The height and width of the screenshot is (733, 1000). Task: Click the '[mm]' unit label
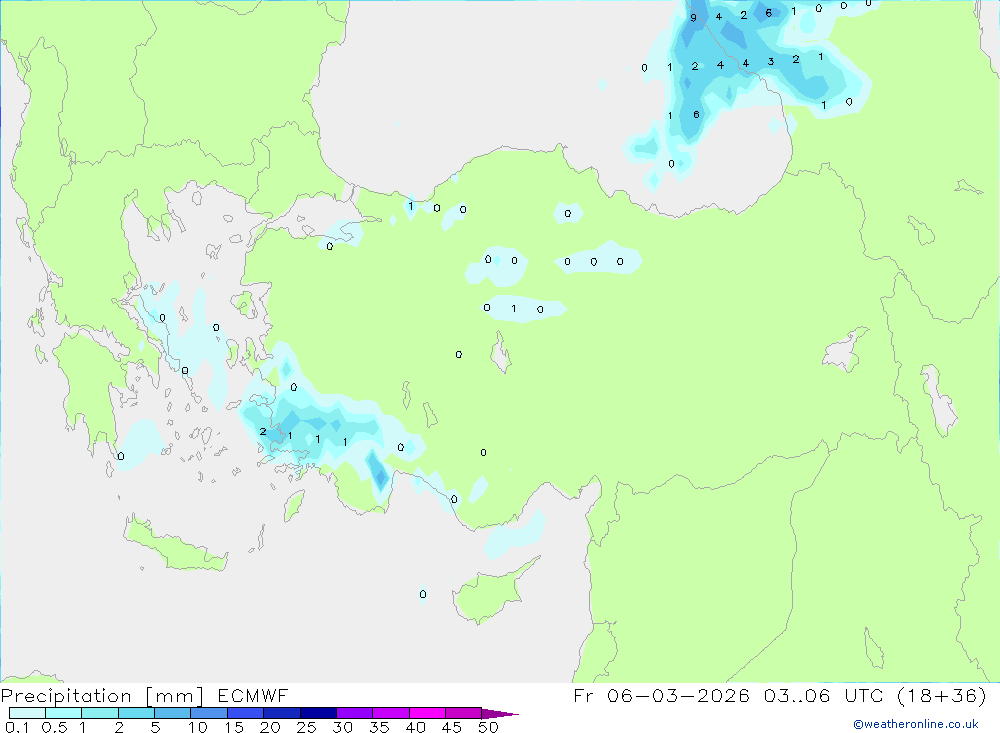pyautogui.click(x=174, y=696)
